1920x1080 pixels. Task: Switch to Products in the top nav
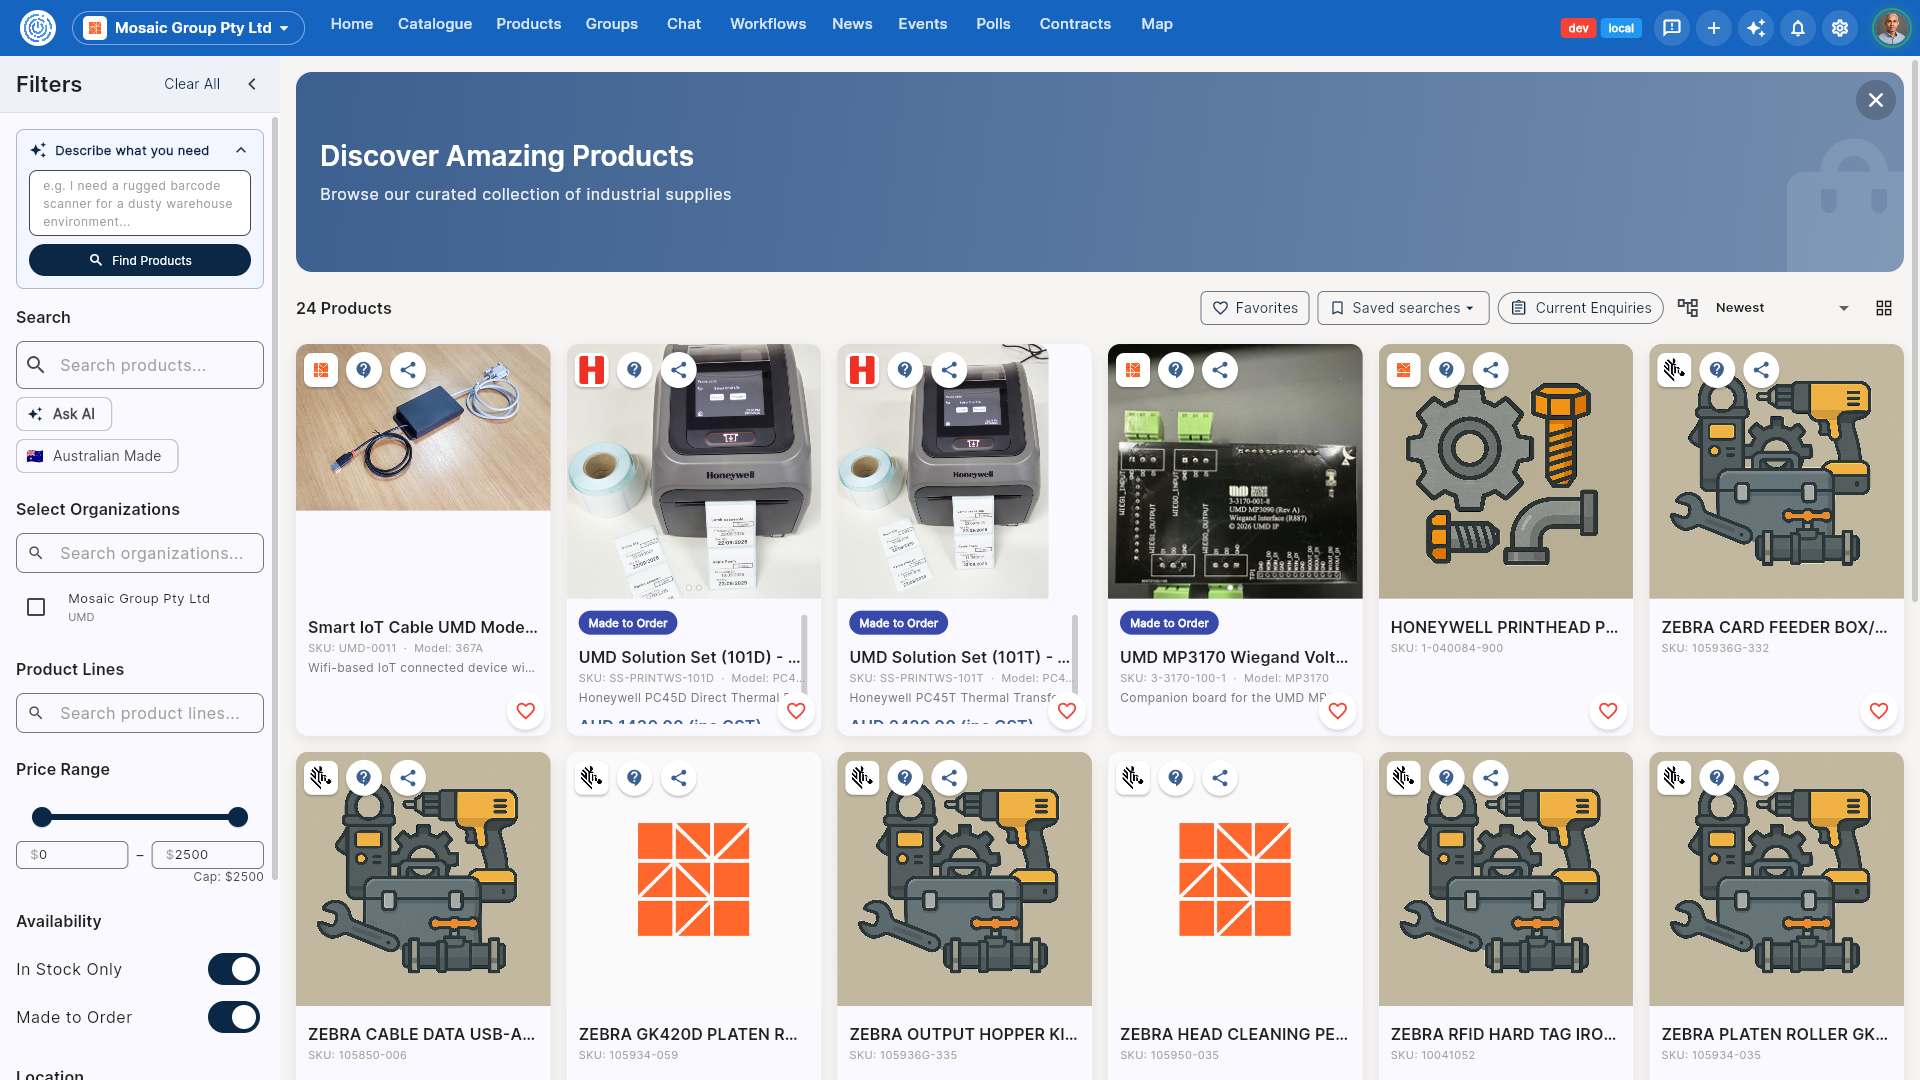click(529, 24)
